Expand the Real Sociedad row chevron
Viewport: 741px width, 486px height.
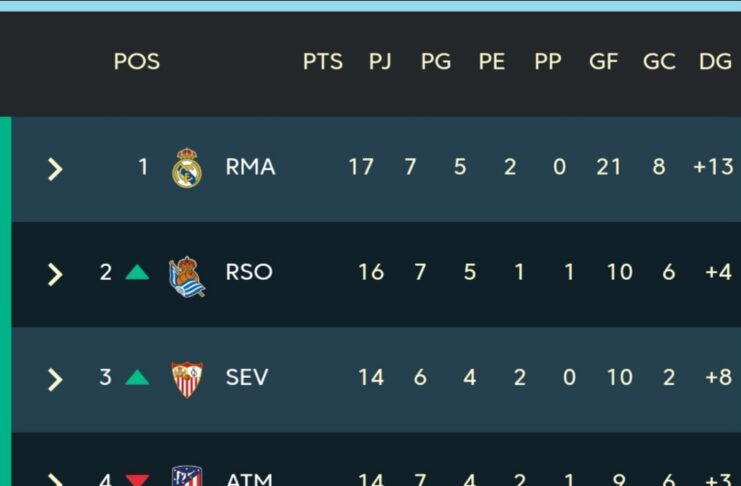[55, 274]
